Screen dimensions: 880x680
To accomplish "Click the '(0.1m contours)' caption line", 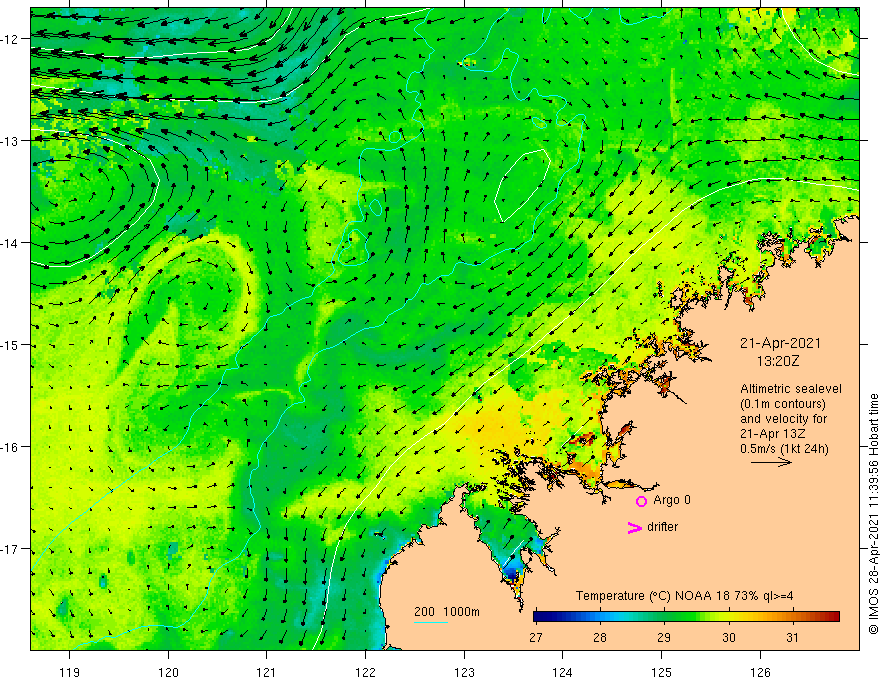I will click(783, 404).
